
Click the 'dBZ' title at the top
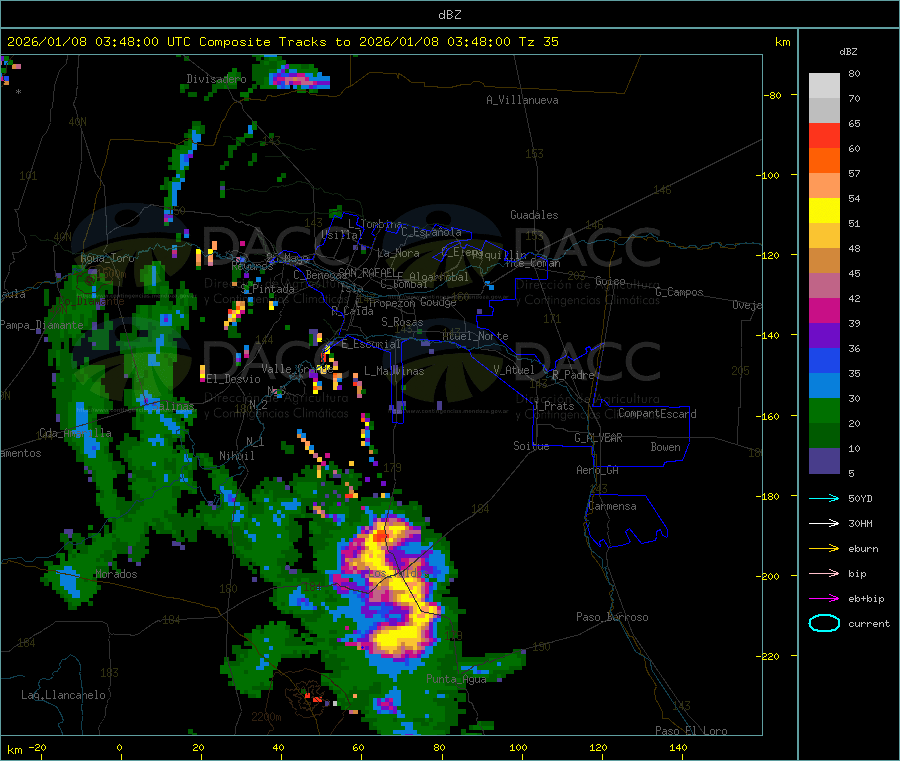coord(449,15)
